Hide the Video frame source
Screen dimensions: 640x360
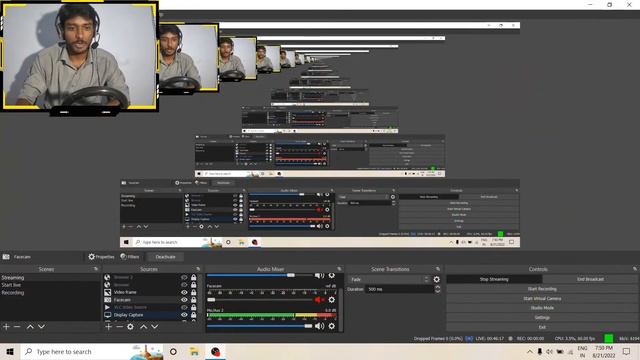click(184, 292)
